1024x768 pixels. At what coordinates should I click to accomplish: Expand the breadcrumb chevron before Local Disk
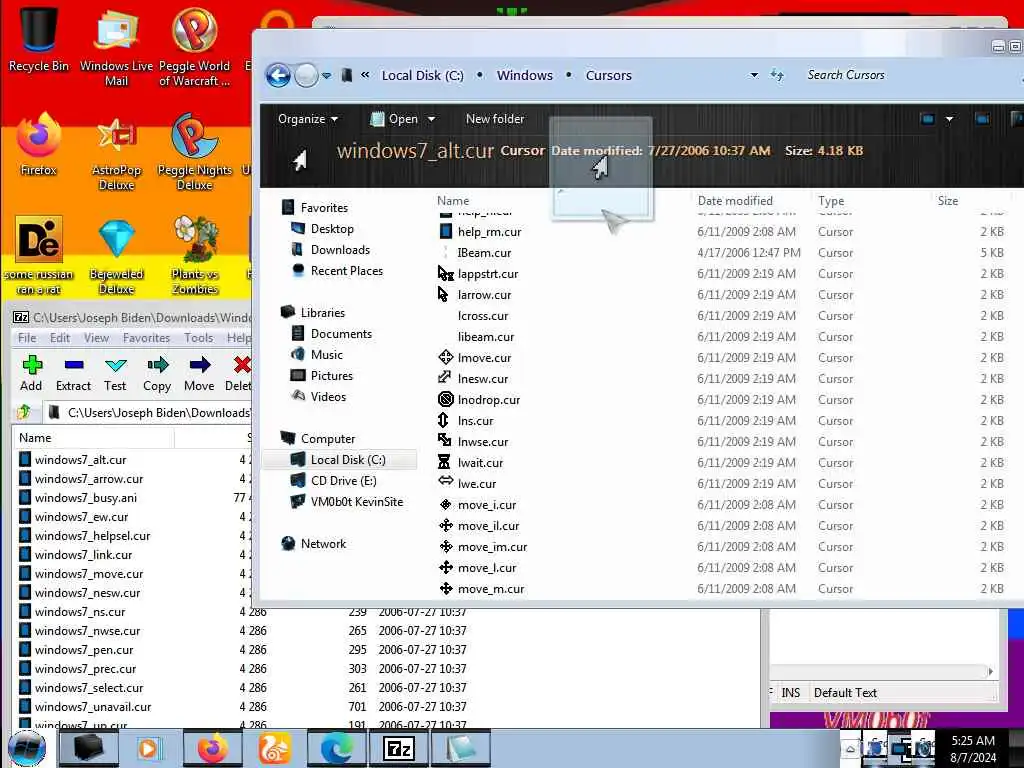[x=365, y=74]
